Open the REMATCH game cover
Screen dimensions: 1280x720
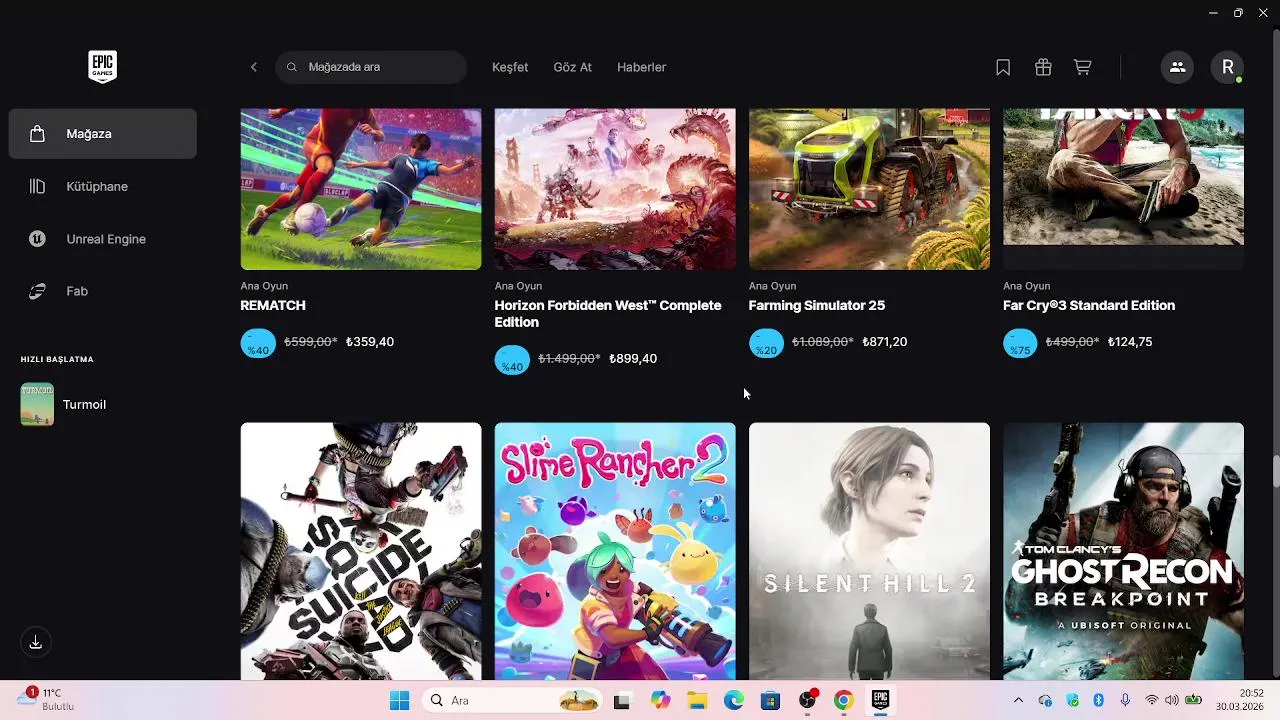tap(361, 189)
